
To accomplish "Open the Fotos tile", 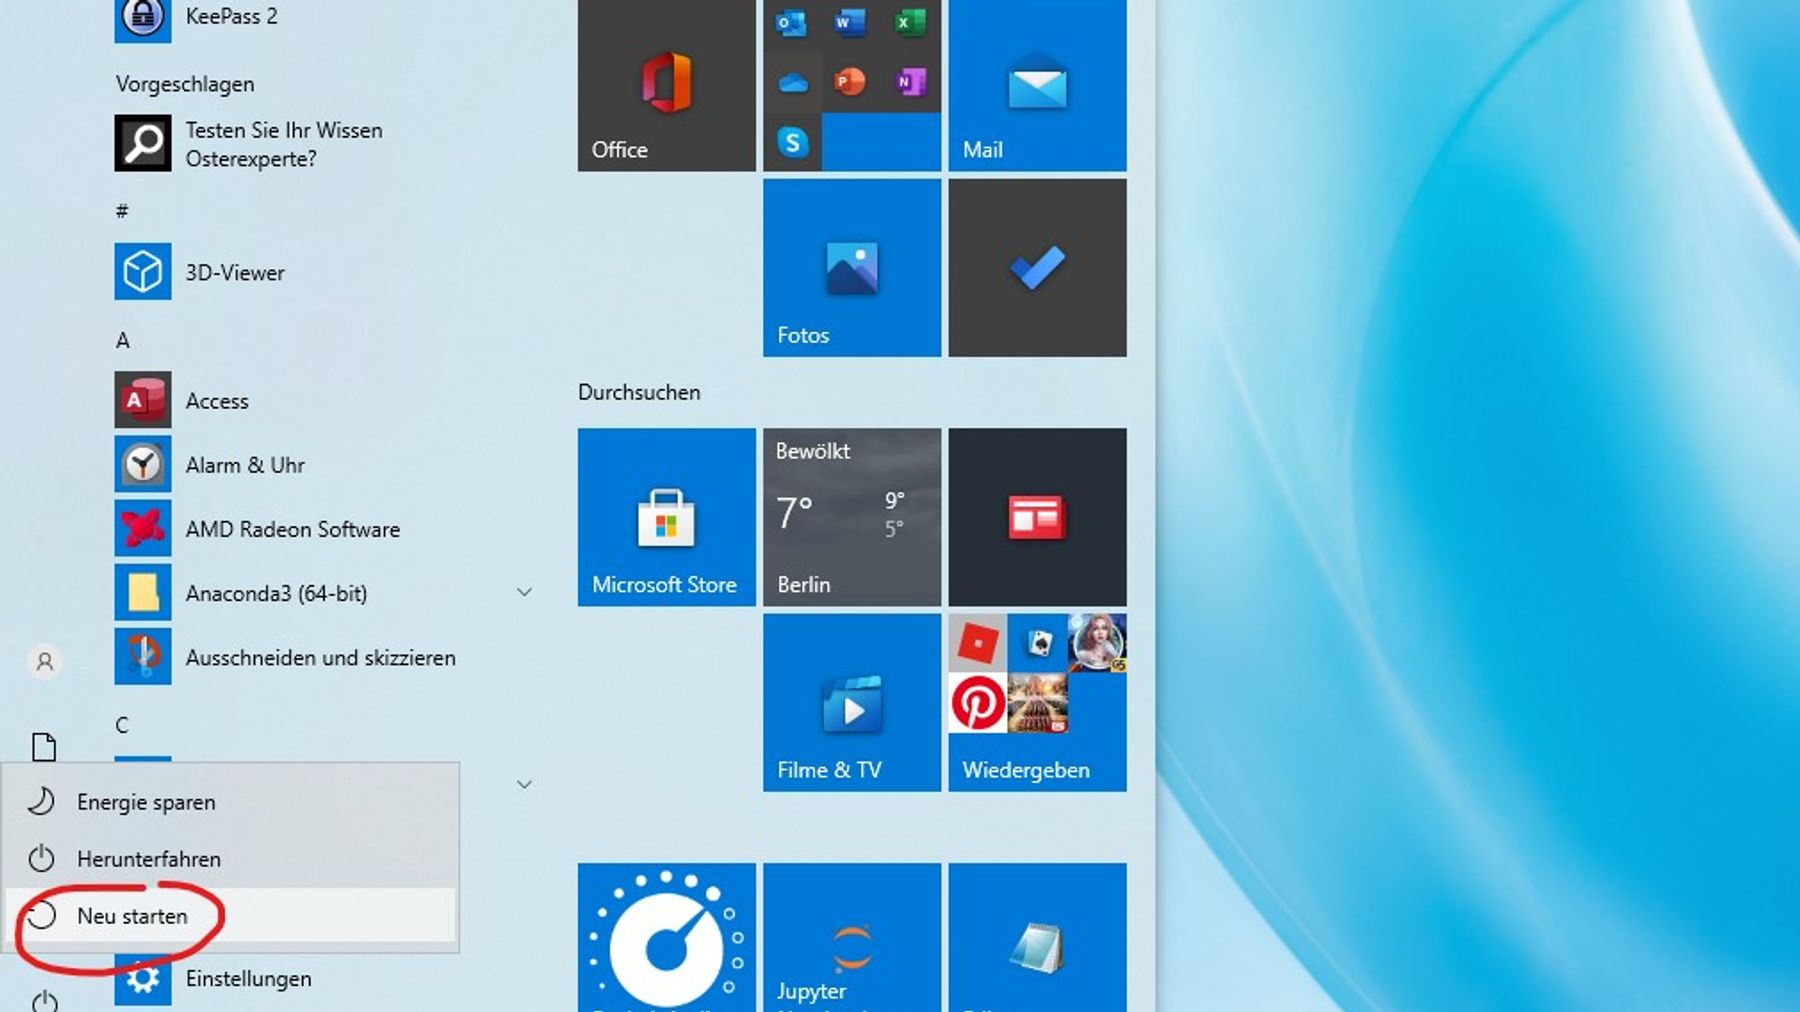I will pyautogui.click(x=852, y=268).
